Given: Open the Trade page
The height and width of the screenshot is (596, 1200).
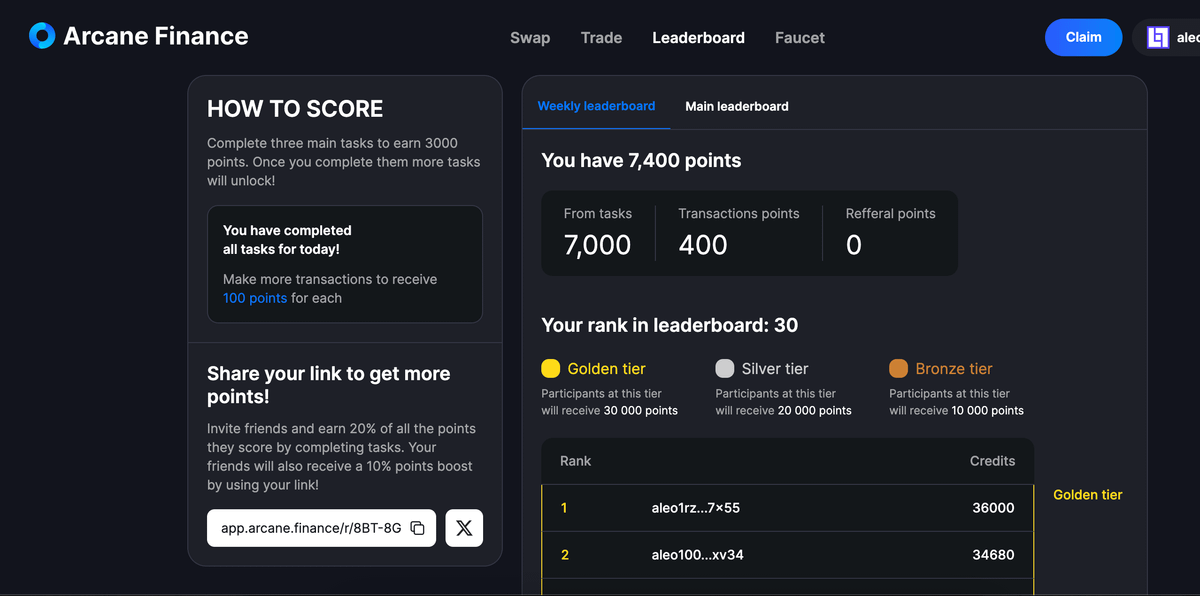Looking at the screenshot, I should point(601,37).
